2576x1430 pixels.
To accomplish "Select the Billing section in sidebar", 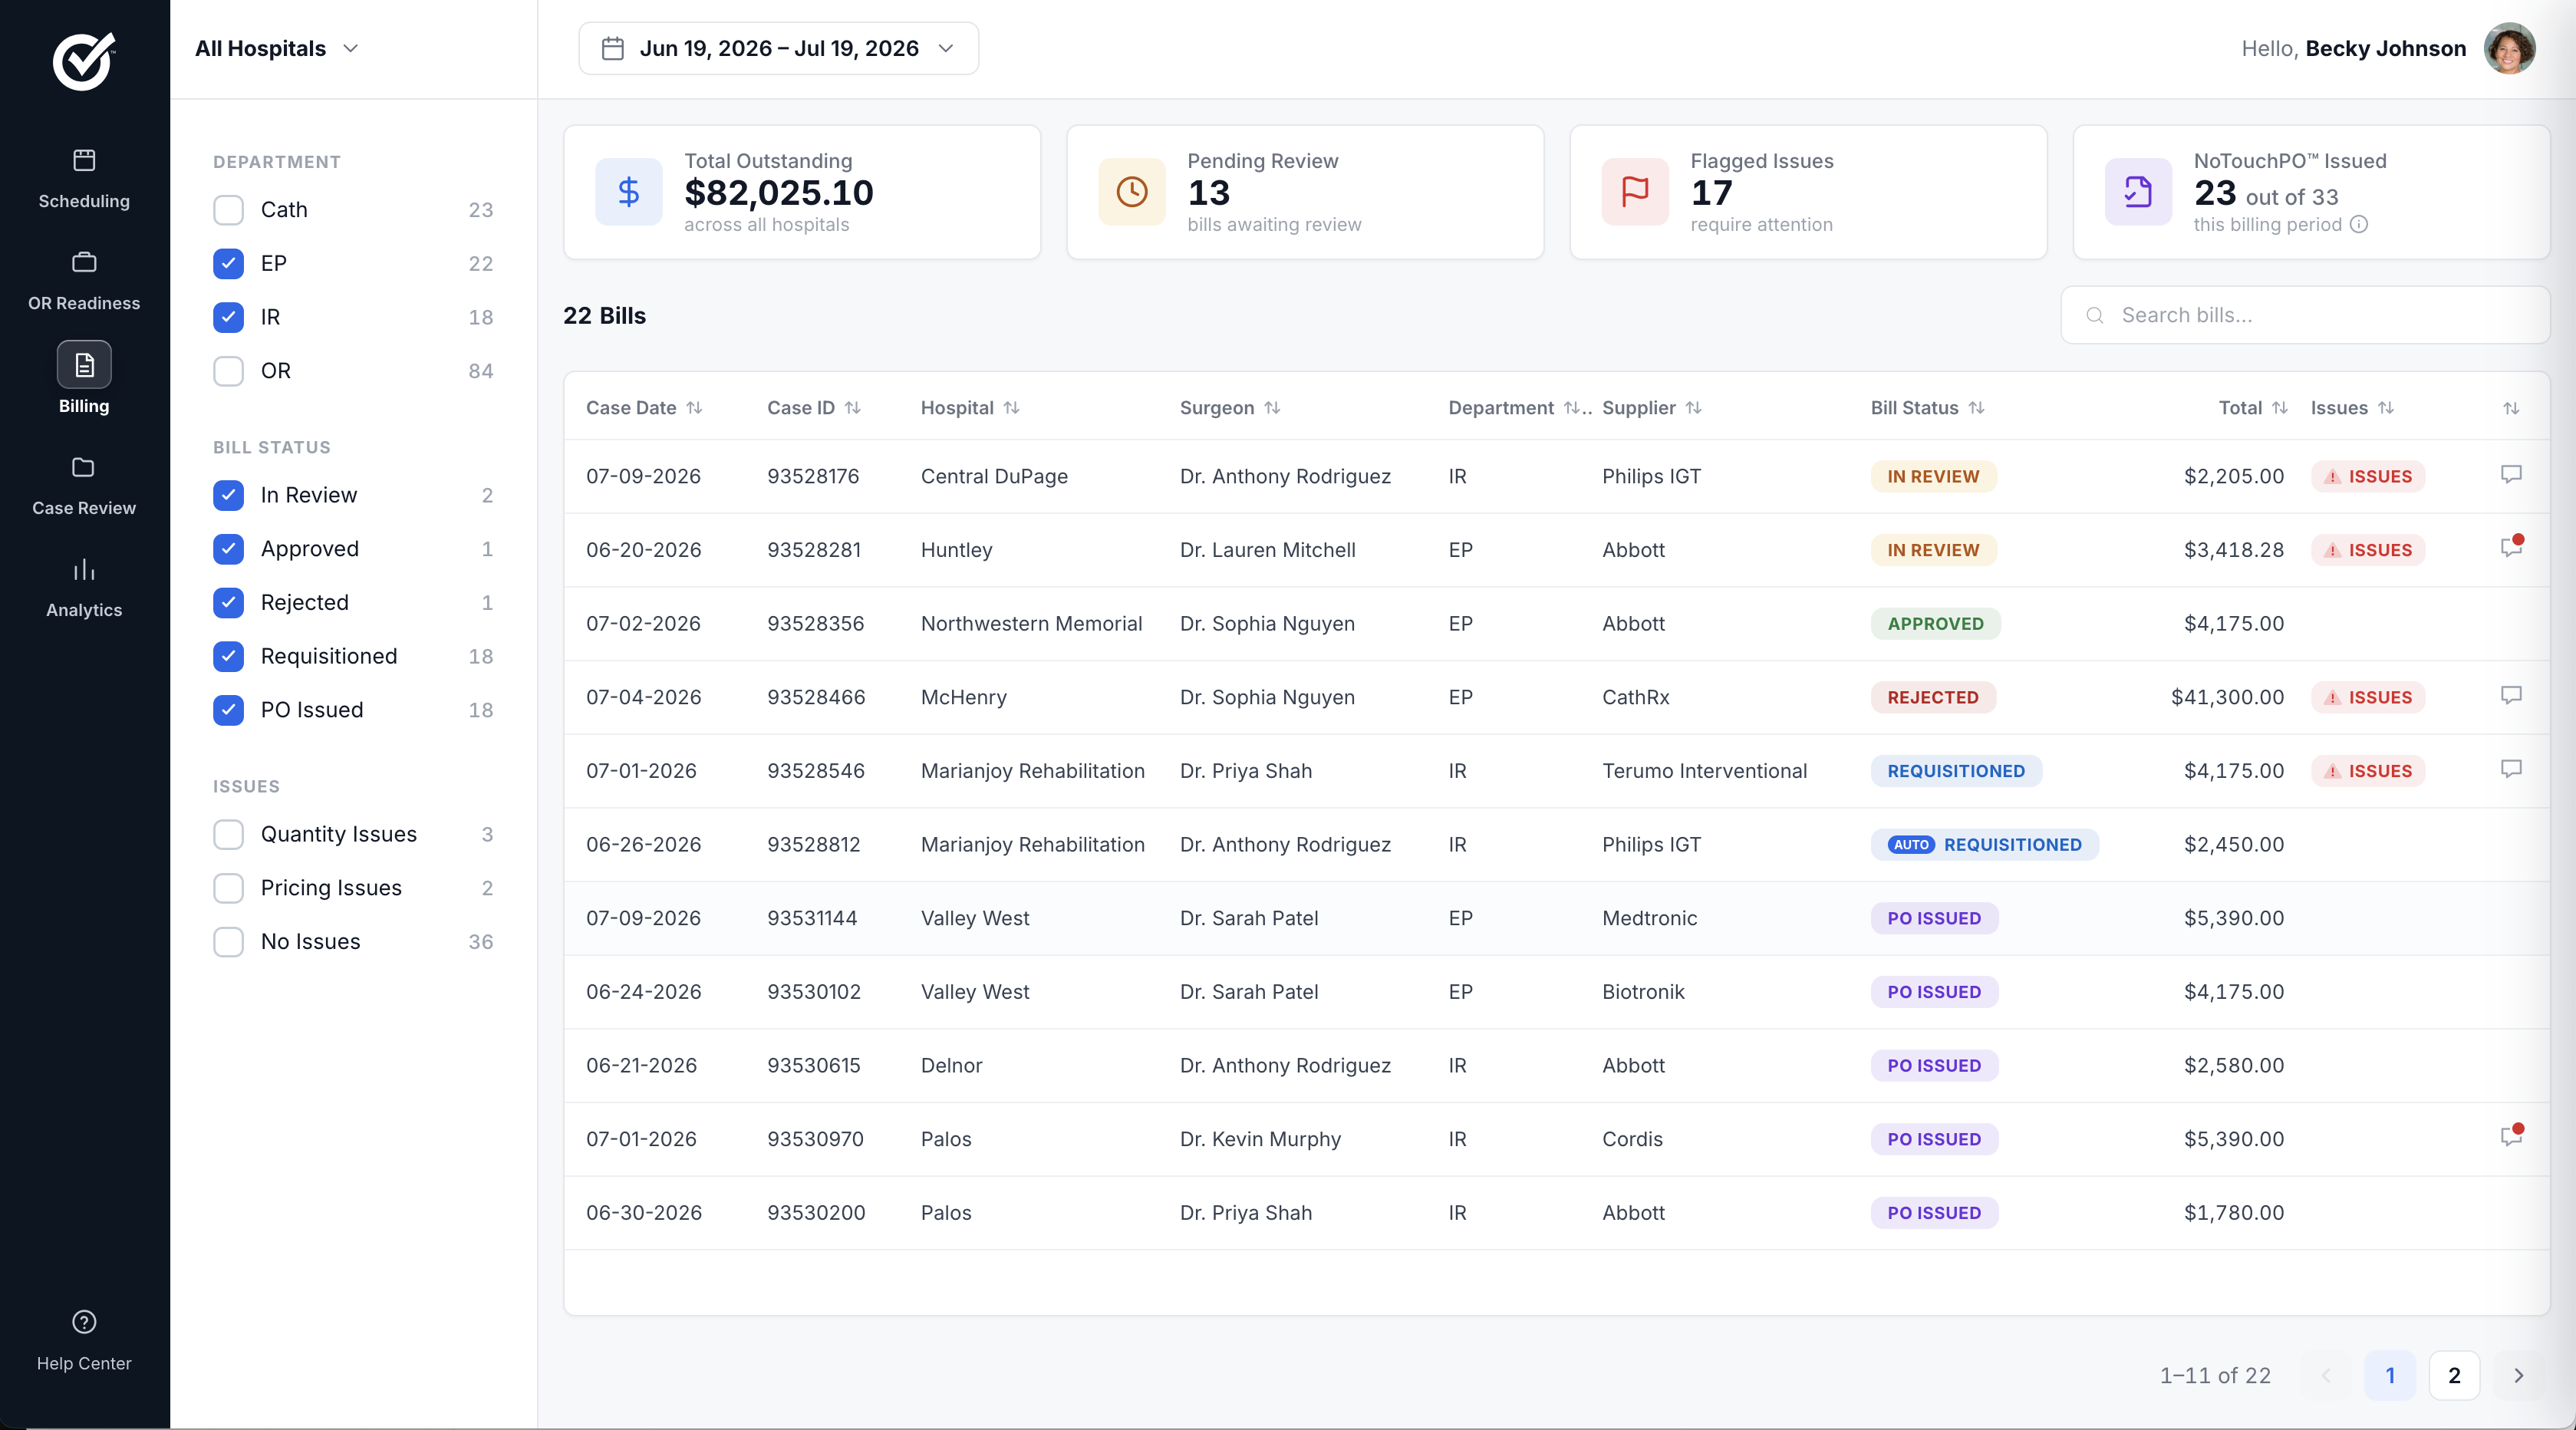I will (x=84, y=380).
